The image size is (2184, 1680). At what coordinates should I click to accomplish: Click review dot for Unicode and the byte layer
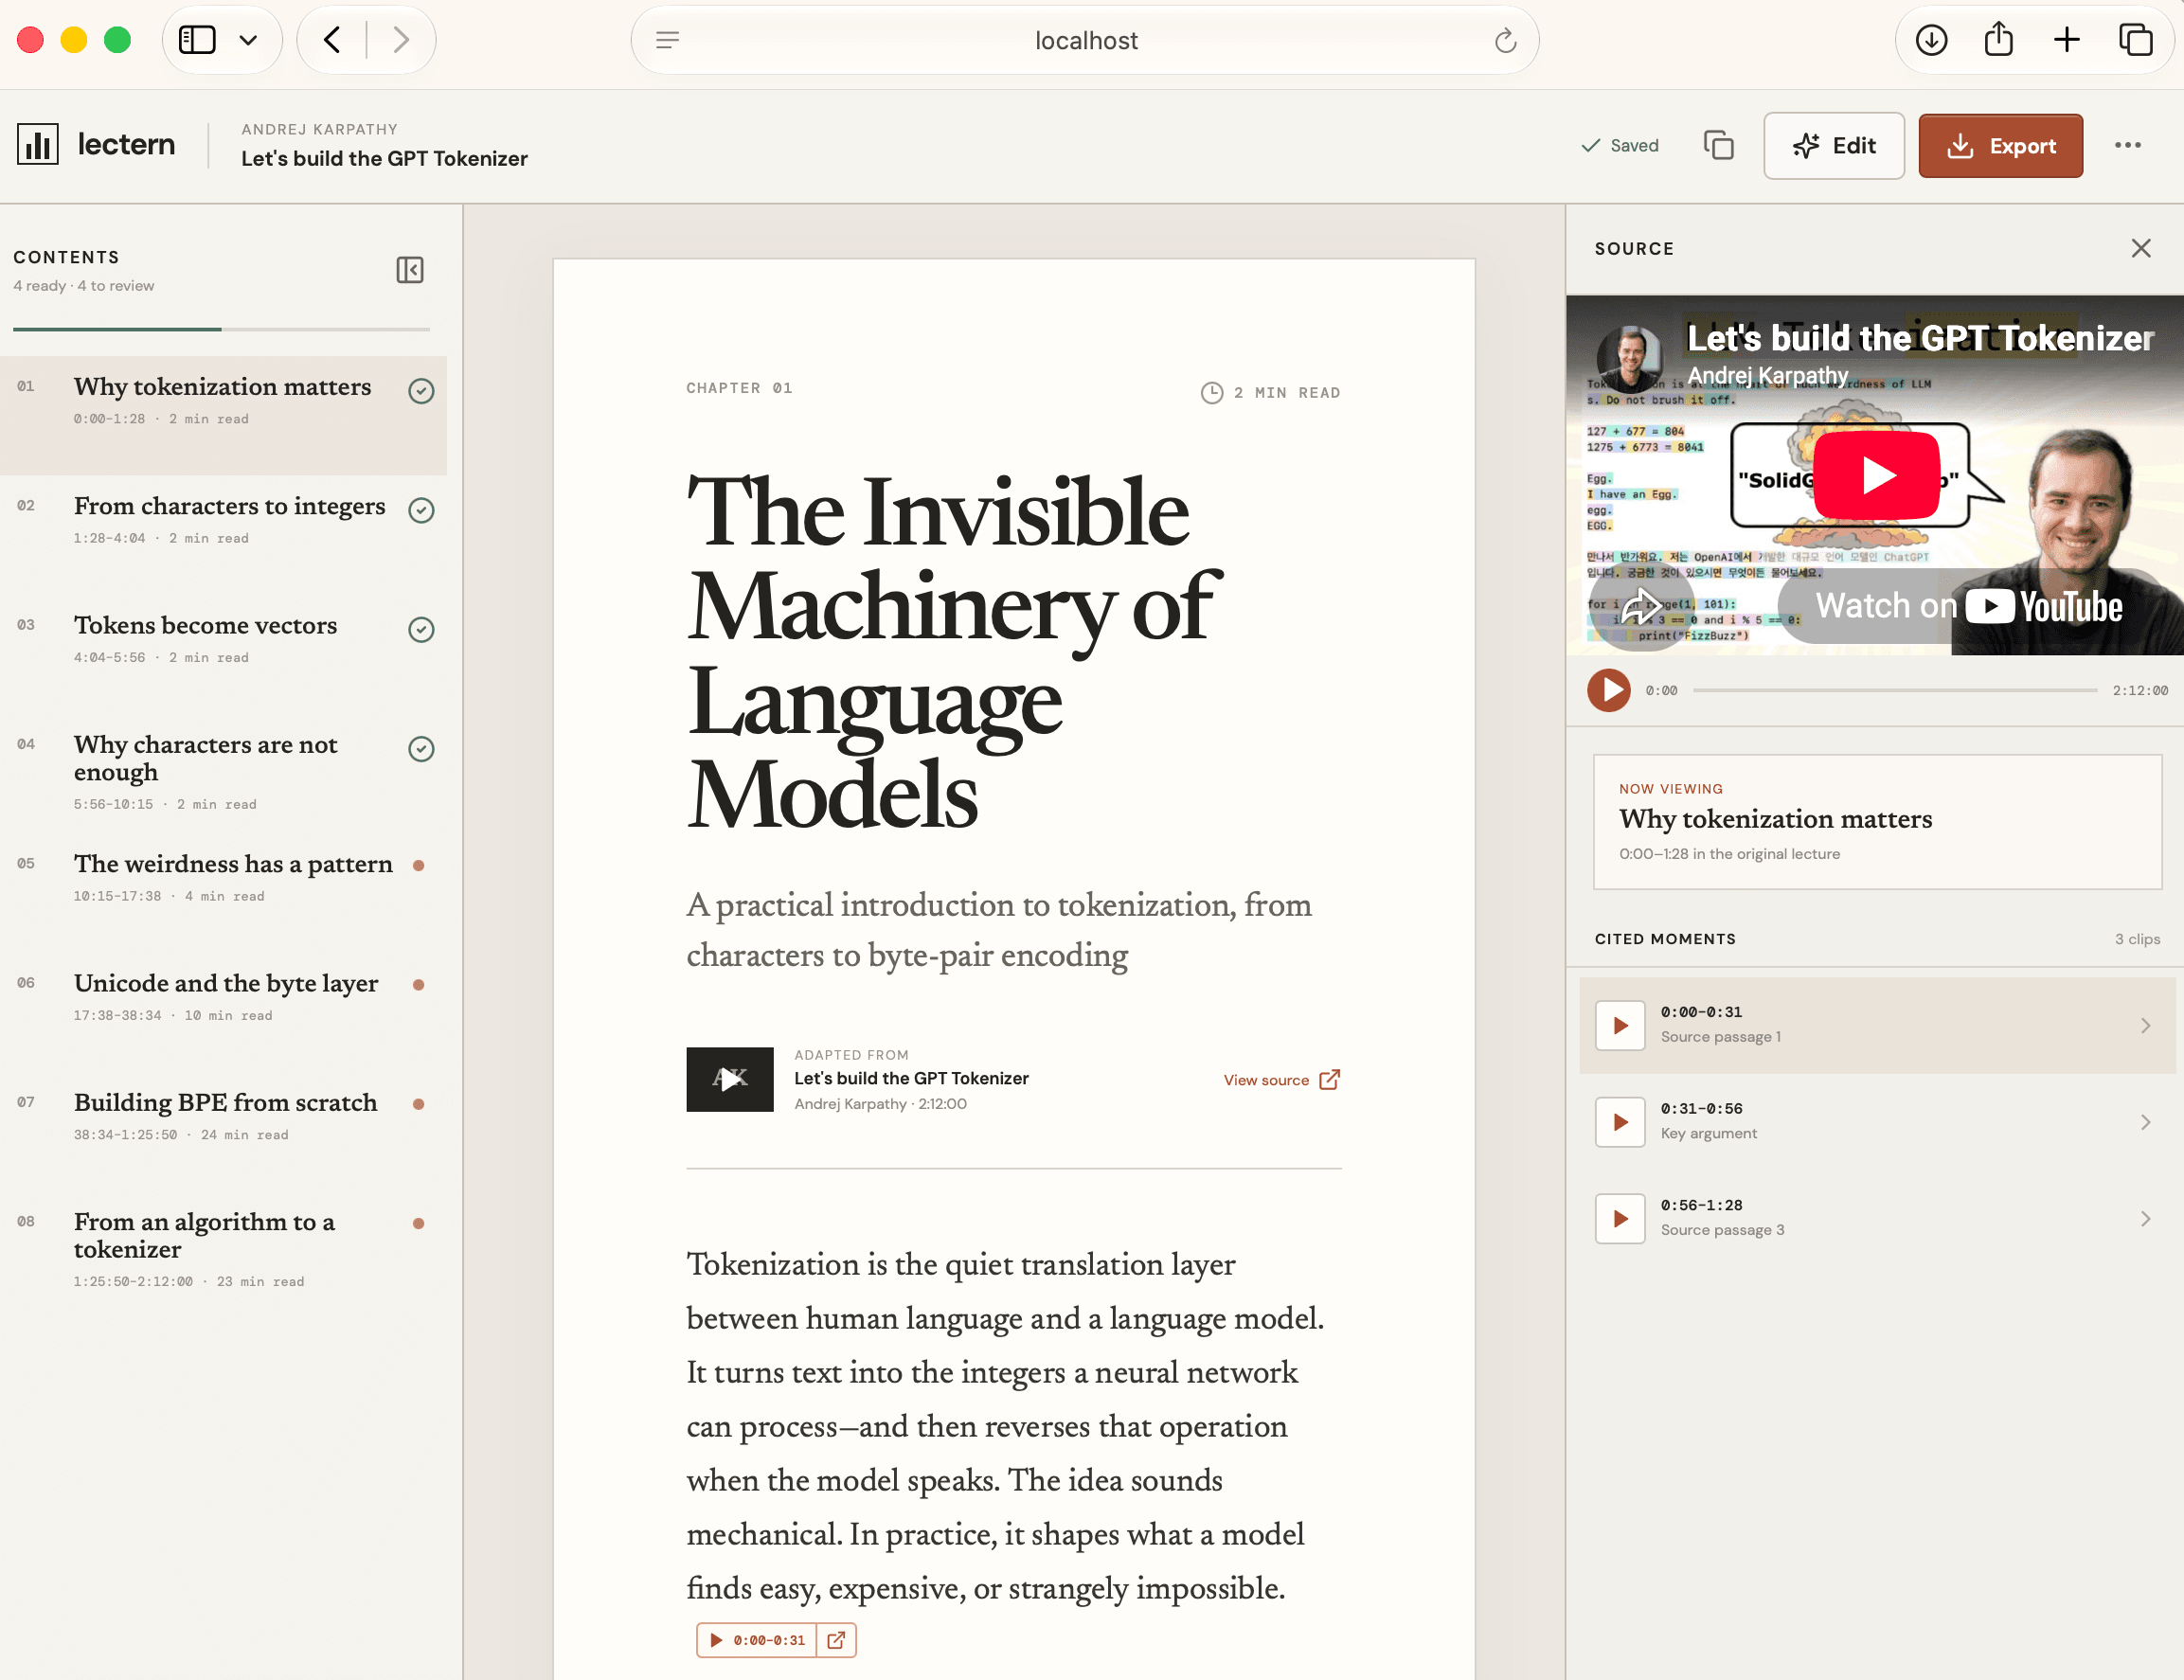[419, 985]
